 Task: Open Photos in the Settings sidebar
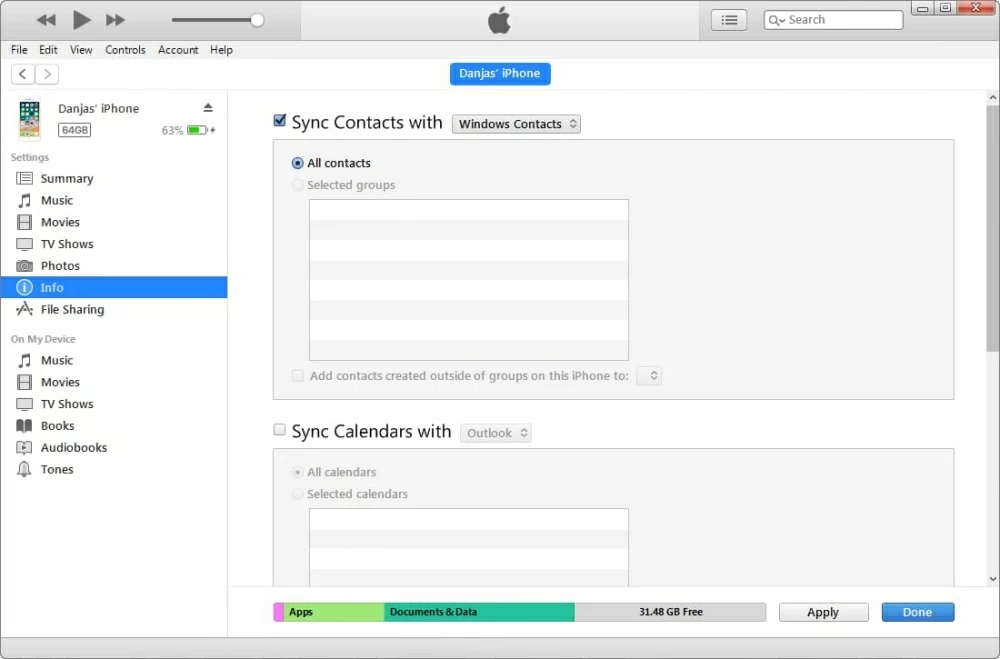pos(60,266)
